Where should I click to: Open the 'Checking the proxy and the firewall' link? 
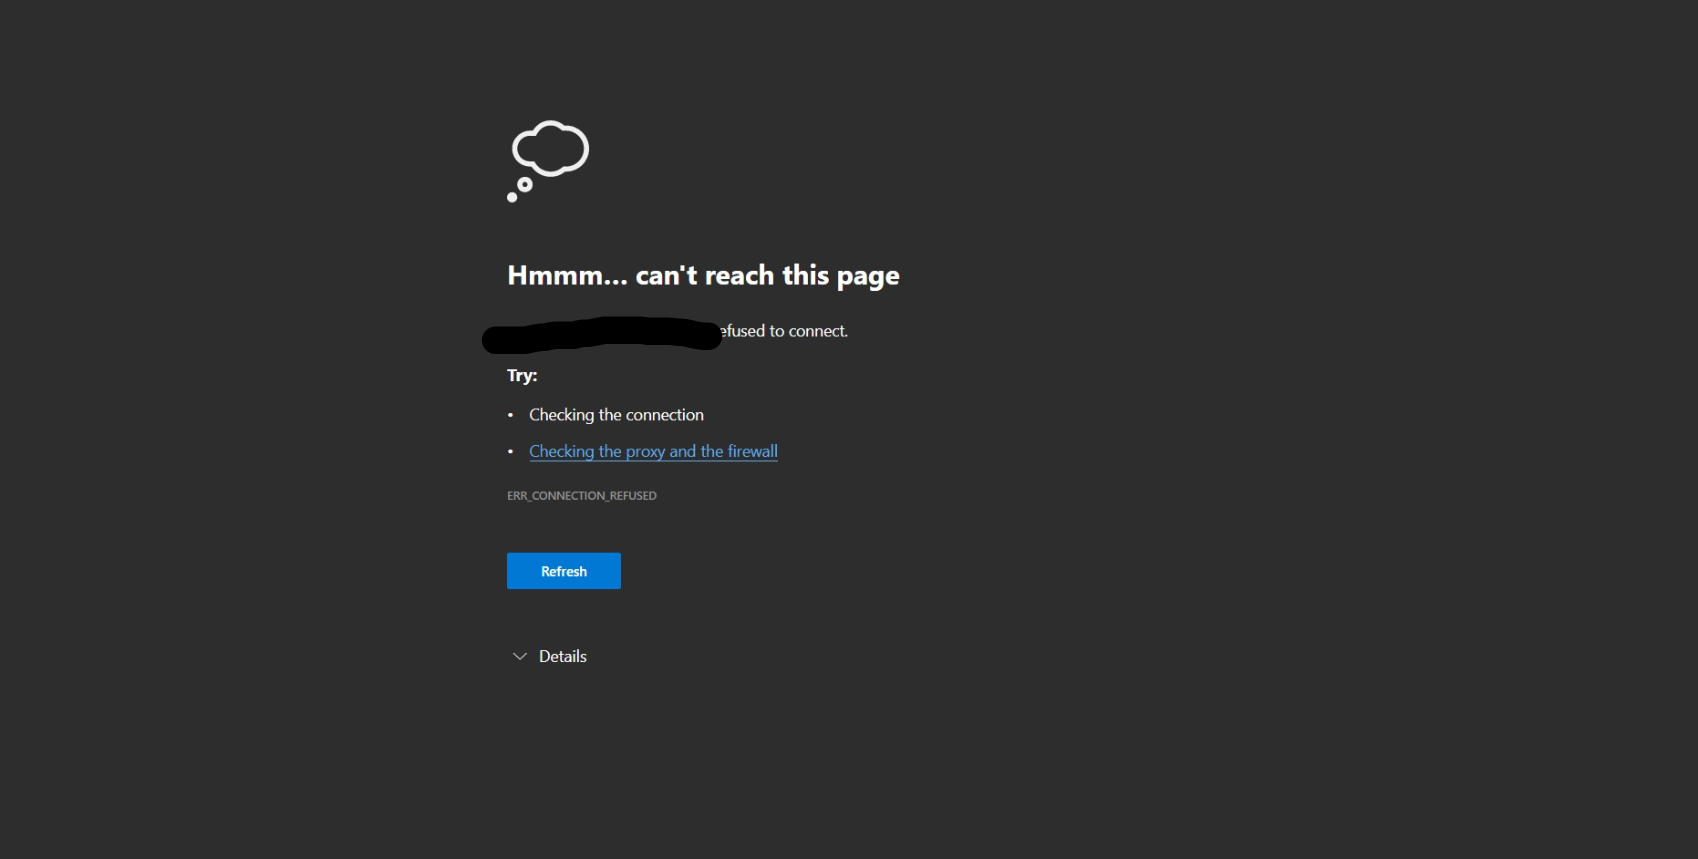[653, 451]
